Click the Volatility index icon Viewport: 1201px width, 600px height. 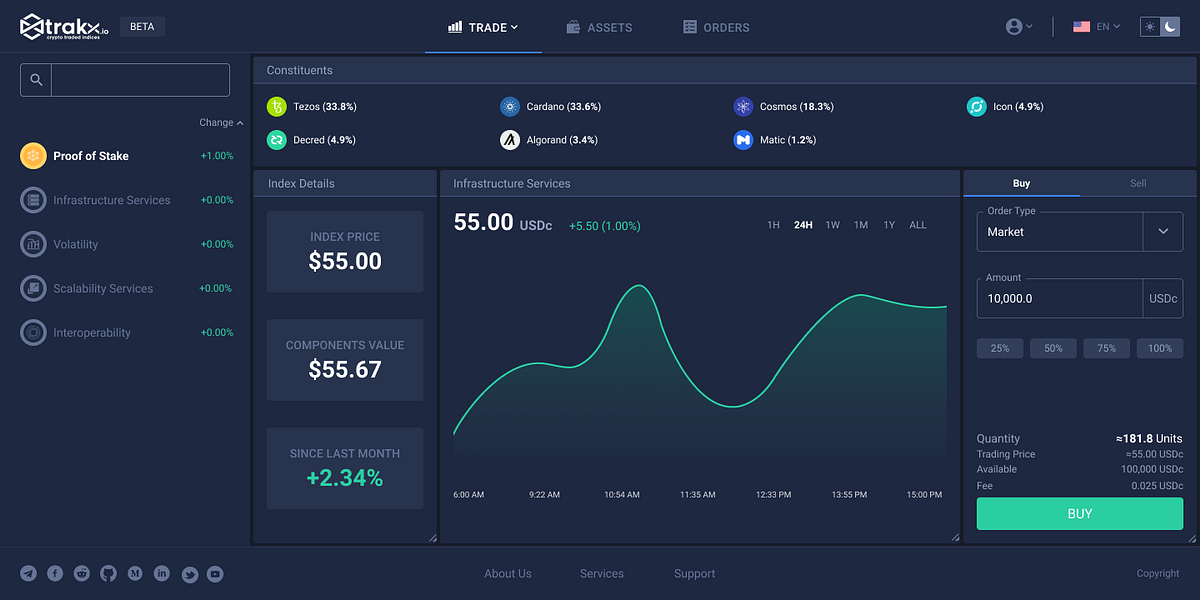point(33,244)
